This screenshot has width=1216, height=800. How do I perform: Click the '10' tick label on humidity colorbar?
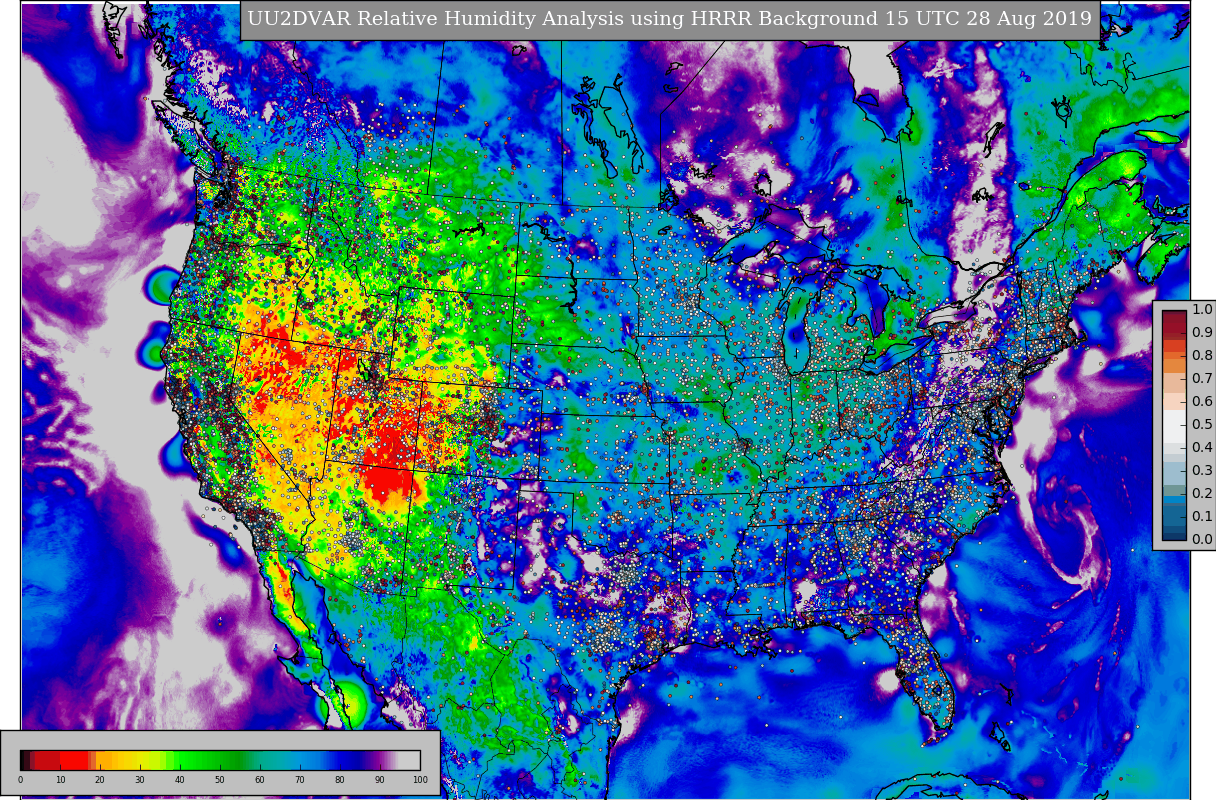60,779
